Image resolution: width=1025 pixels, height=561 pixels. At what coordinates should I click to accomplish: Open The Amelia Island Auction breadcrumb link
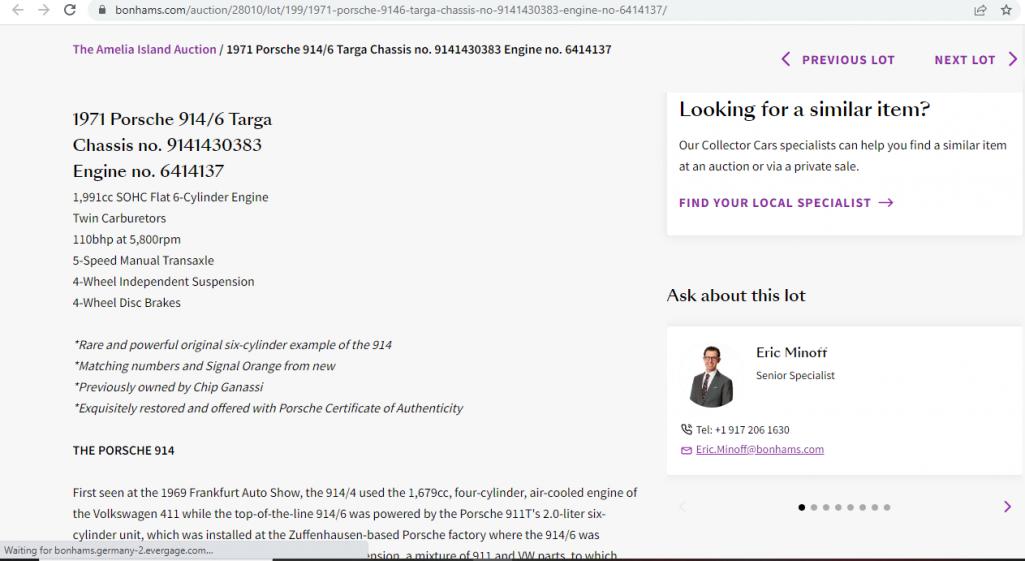[144, 49]
